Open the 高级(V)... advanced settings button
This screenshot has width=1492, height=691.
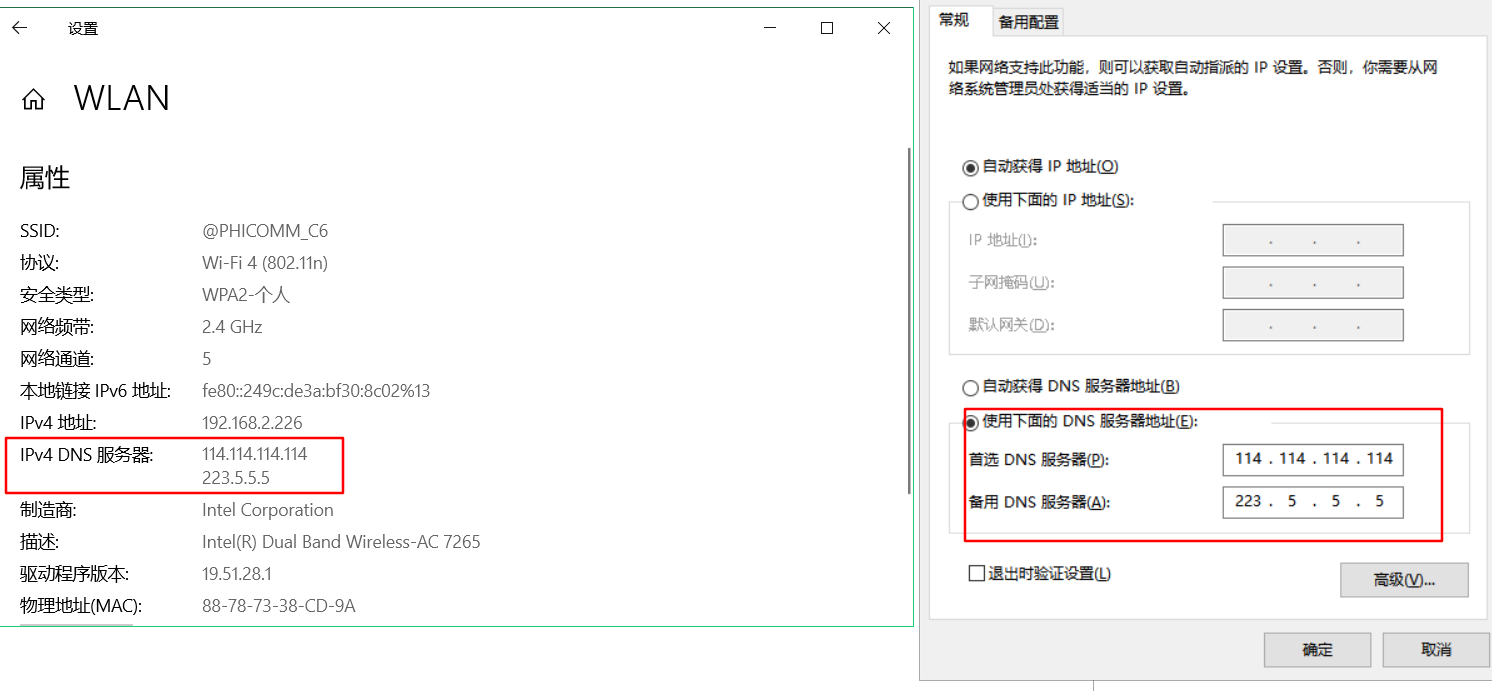(1404, 580)
